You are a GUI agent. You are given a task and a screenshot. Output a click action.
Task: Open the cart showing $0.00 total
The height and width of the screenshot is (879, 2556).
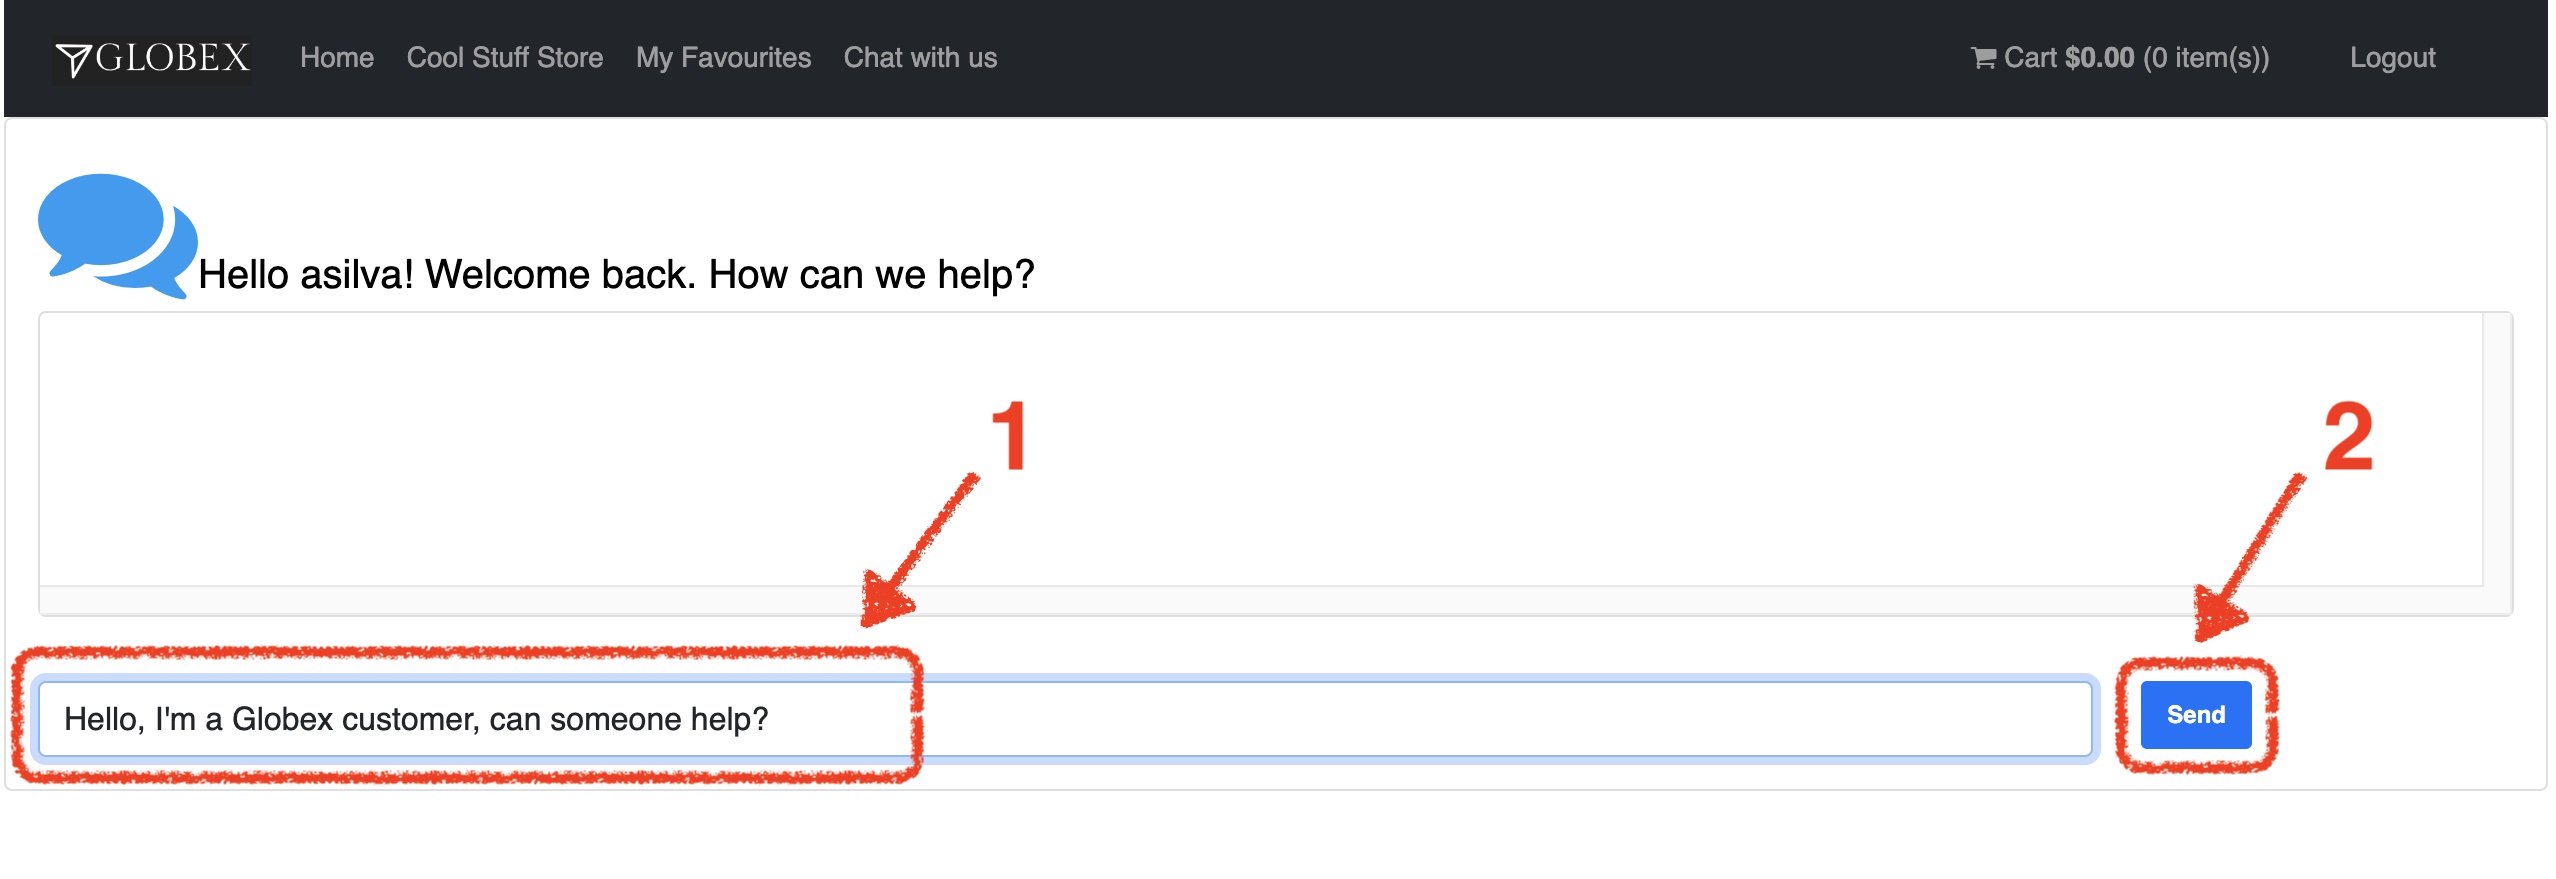click(2120, 58)
